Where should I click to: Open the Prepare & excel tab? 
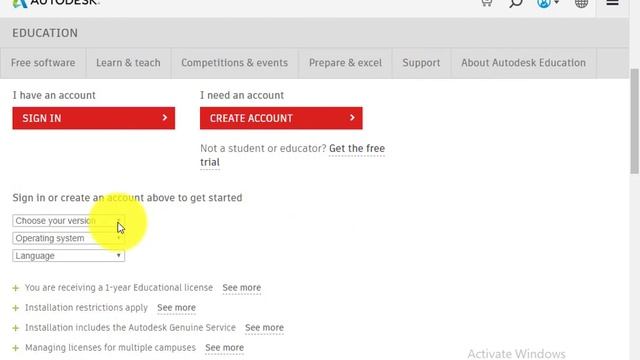pos(345,63)
